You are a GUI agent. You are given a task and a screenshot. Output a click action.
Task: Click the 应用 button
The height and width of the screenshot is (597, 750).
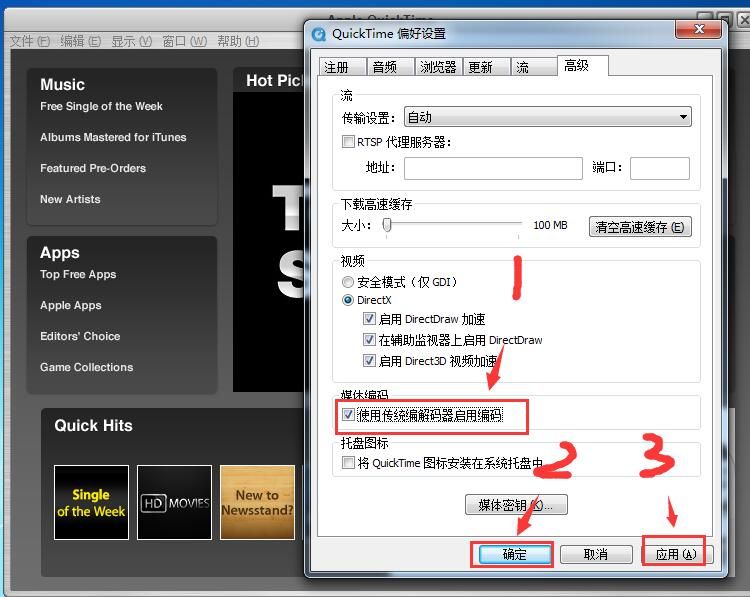tap(675, 554)
